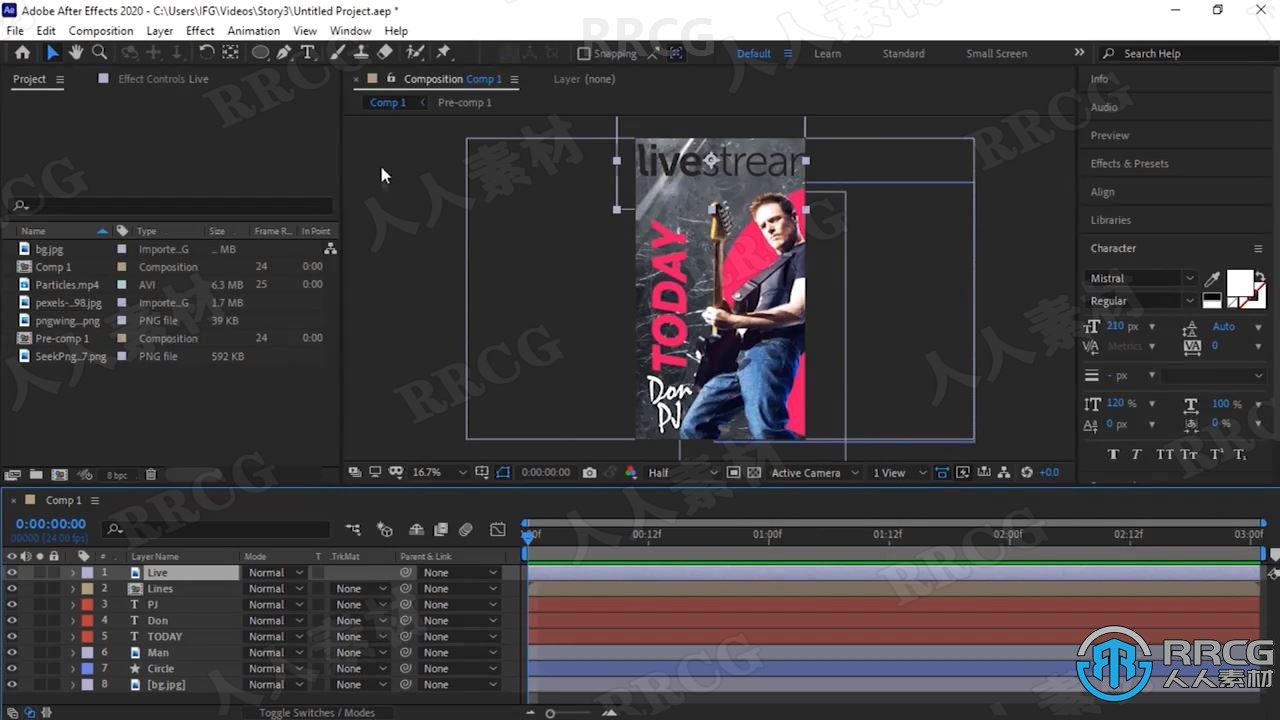
Task: Create new folder in Project panel
Action: click(x=36, y=475)
